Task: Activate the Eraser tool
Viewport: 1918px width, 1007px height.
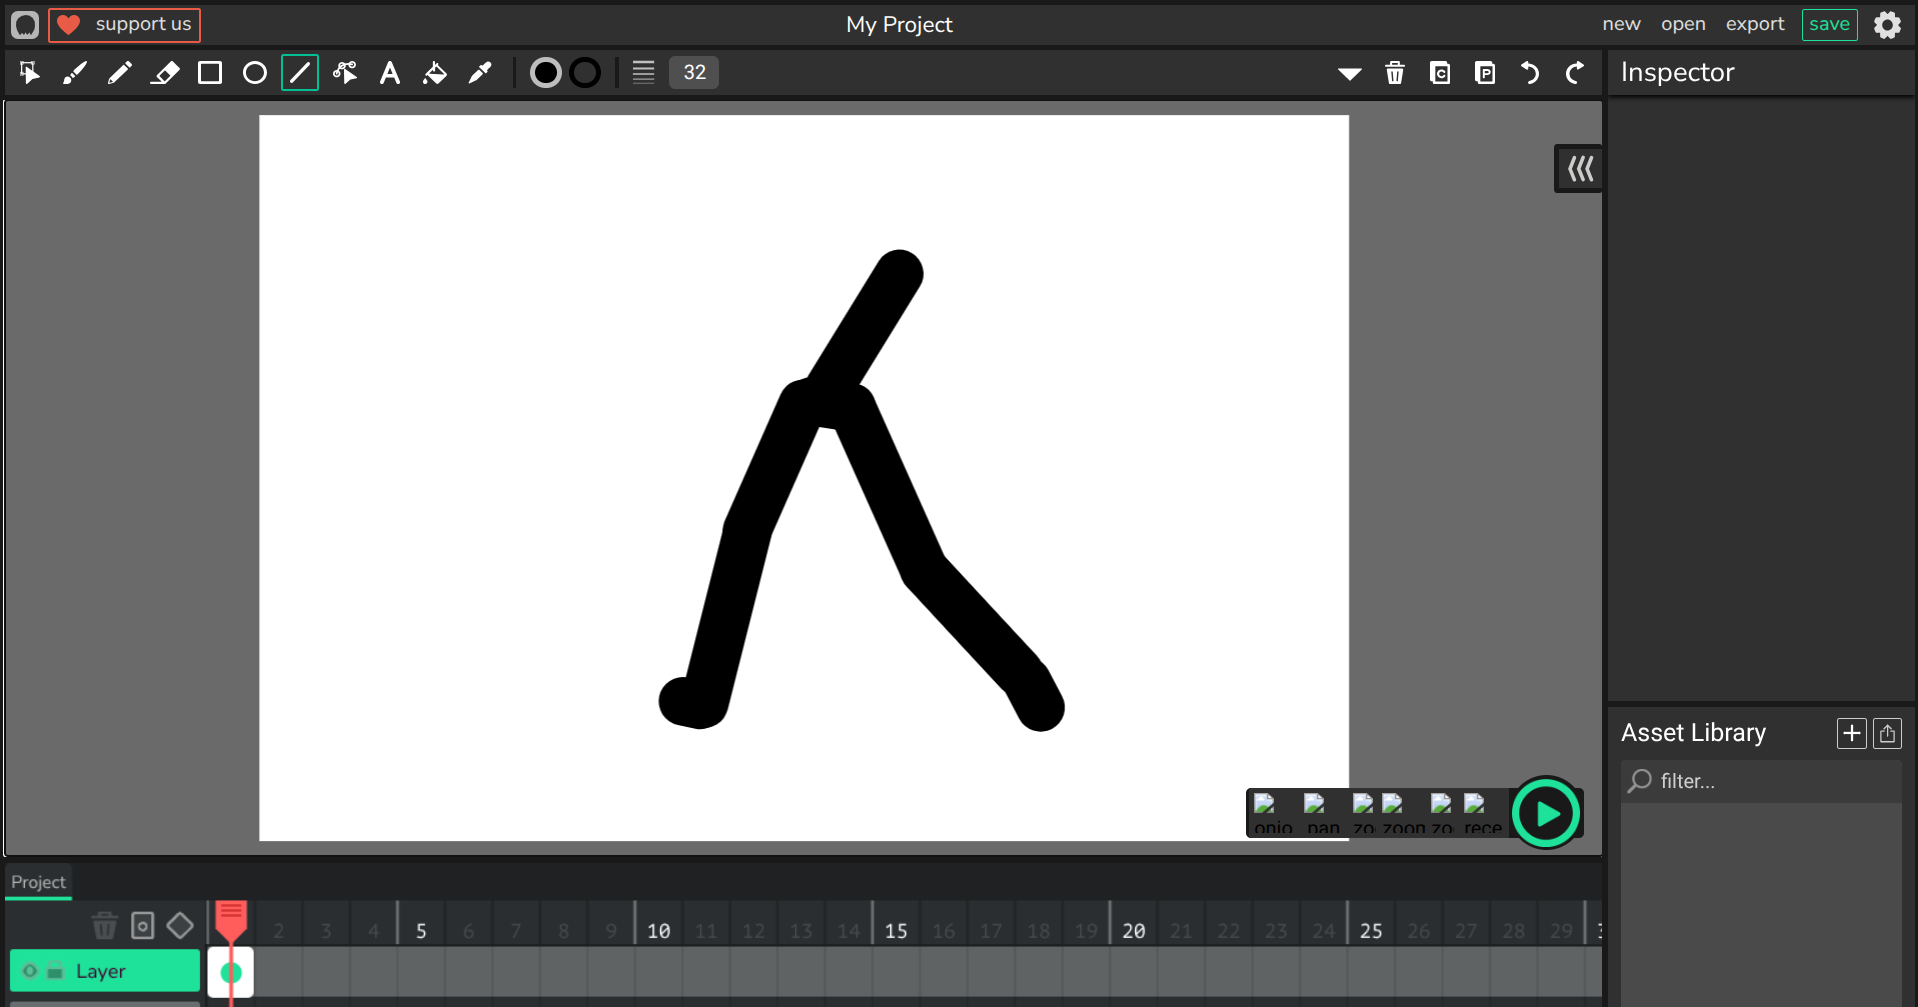Action: pyautogui.click(x=165, y=73)
